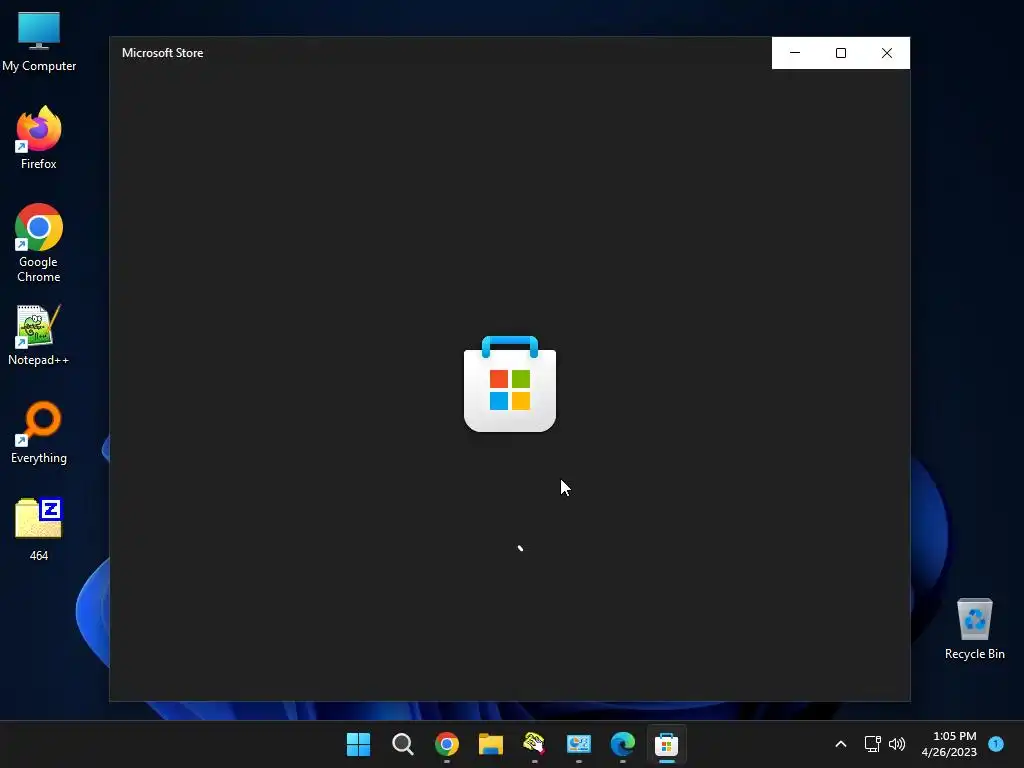The image size is (1024, 768).
Task: Select the Firefox desktop shortcut
Action: tap(39, 138)
